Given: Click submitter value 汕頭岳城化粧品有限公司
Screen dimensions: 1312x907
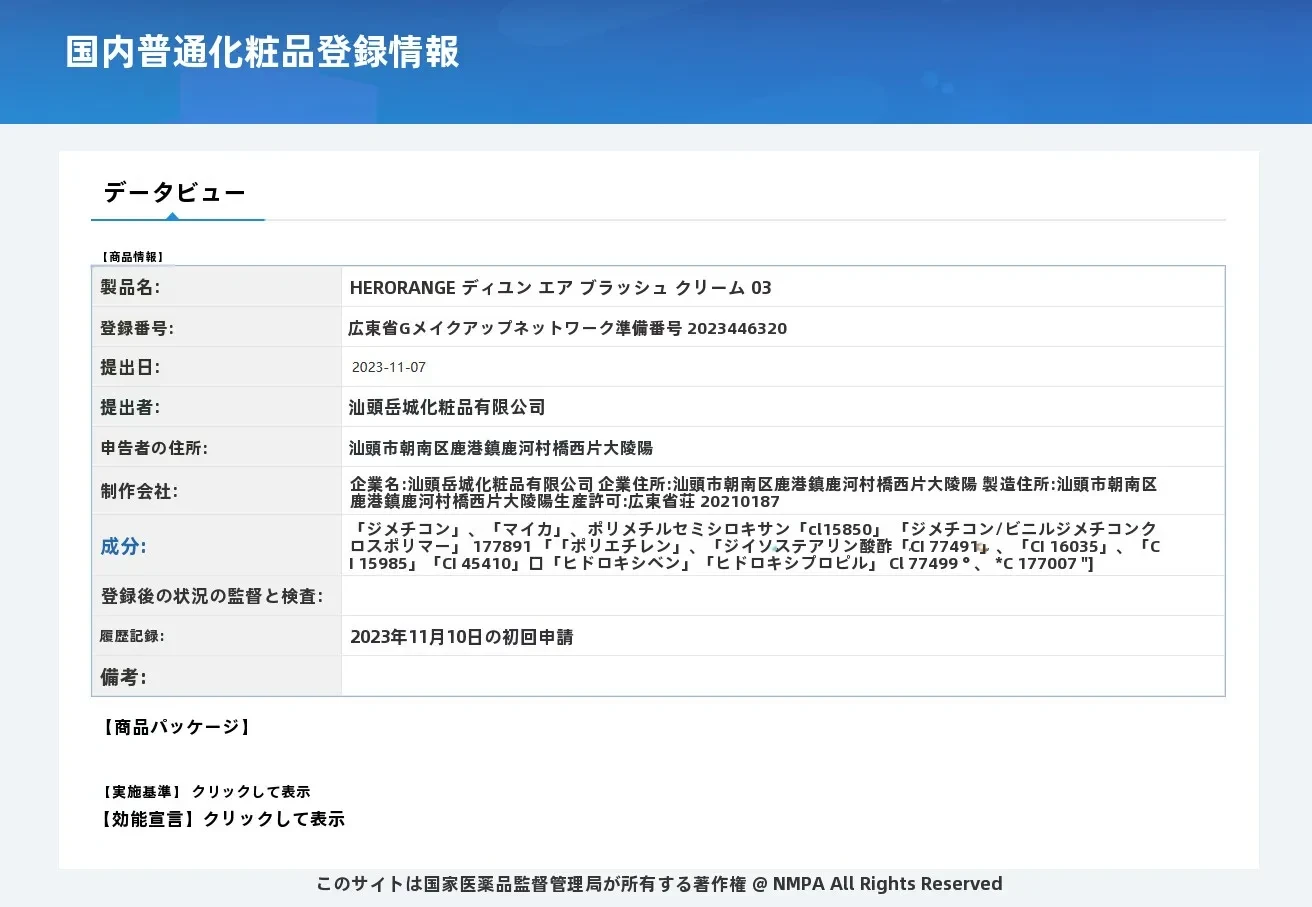Looking at the screenshot, I should pyautogui.click(x=447, y=407).
